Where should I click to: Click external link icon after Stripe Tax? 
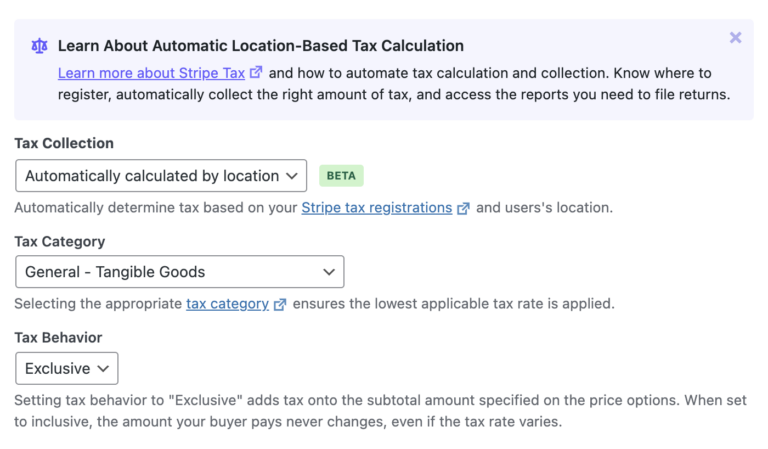pos(256,72)
